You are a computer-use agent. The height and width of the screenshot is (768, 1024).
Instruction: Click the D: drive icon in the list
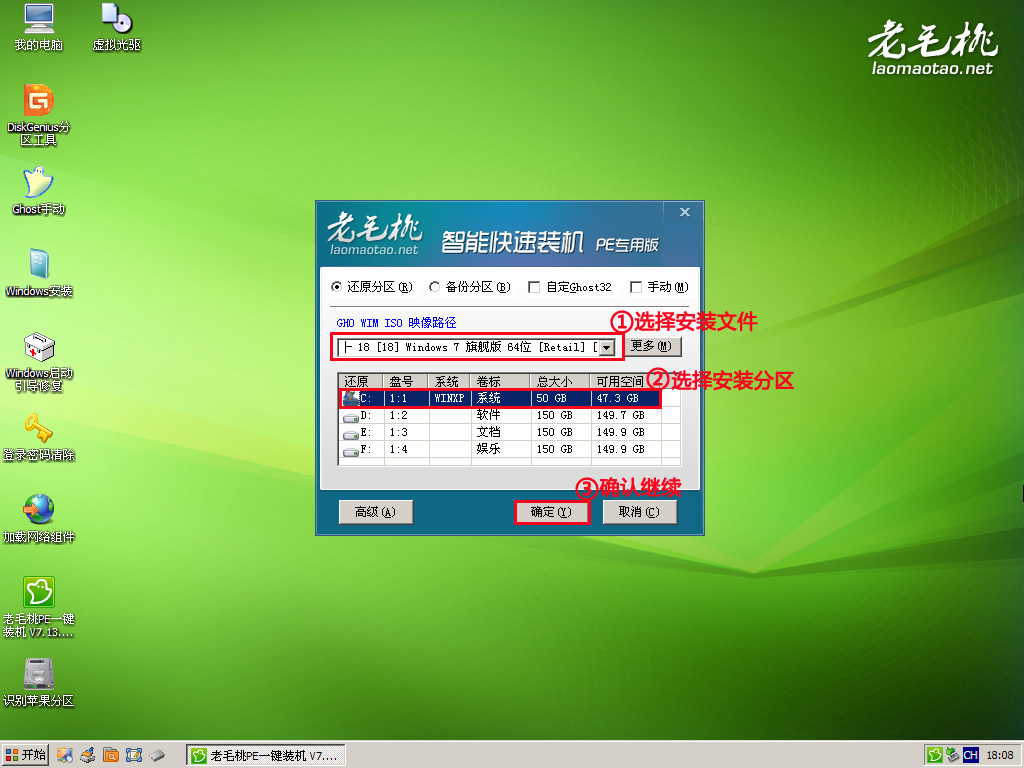coord(351,417)
